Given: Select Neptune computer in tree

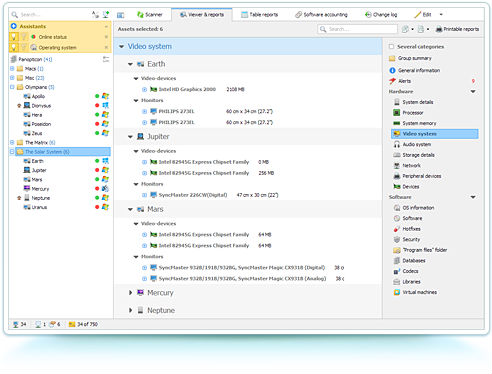Looking at the screenshot, I should pos(37,198).
